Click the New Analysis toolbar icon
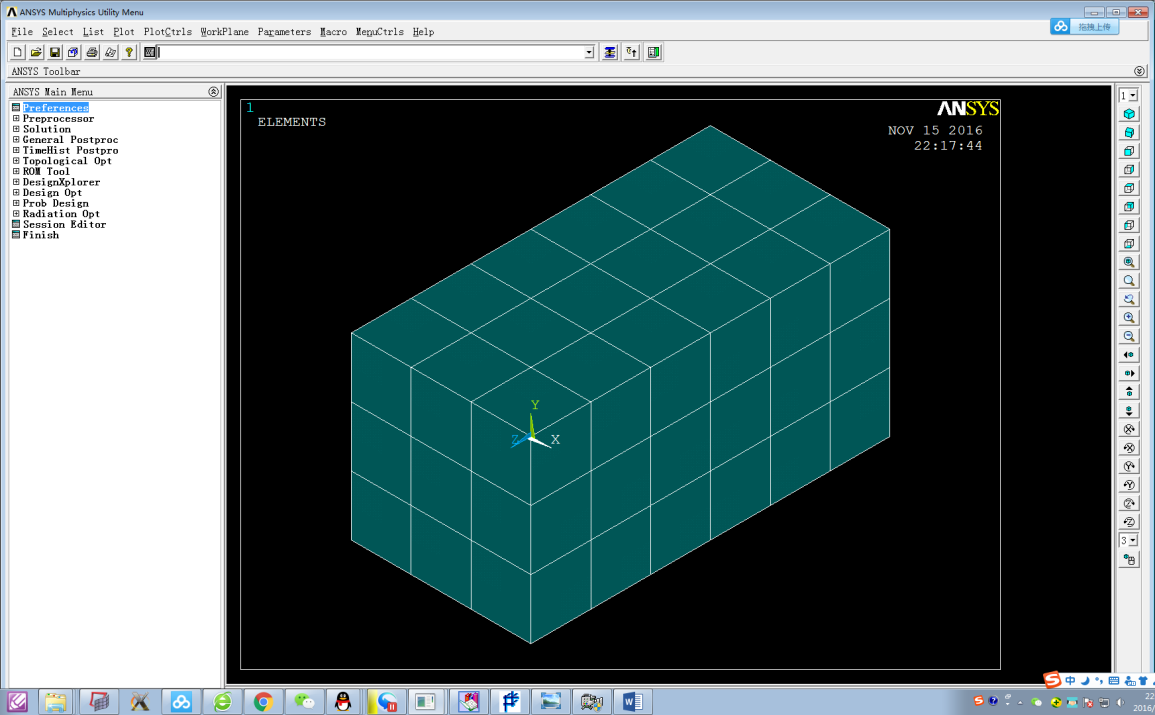 tap(17, 52)
